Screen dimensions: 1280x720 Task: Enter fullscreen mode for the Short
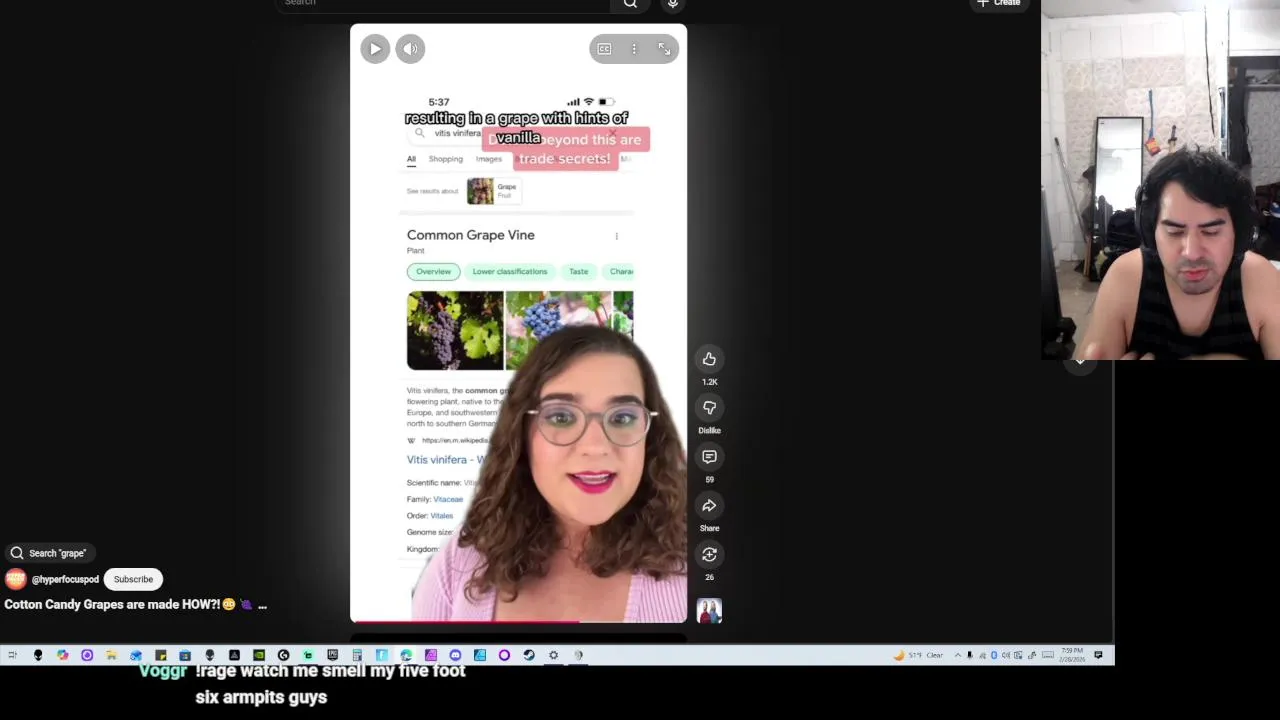(x=664, y=49)
